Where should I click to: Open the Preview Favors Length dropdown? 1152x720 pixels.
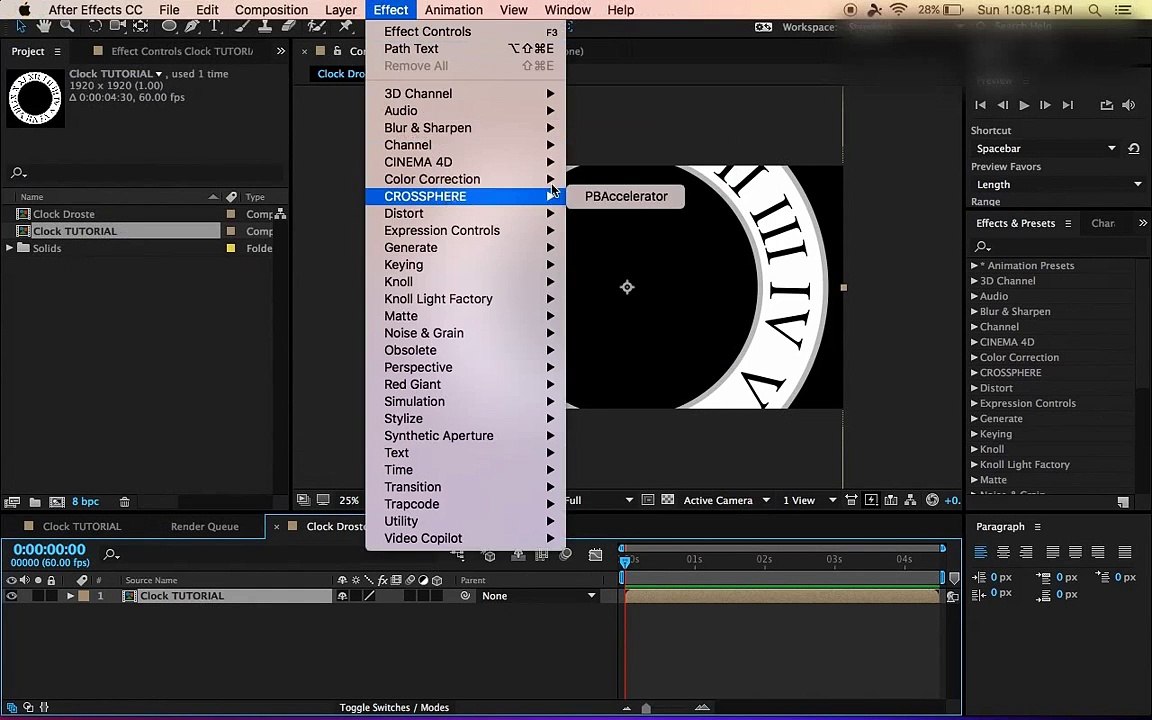1058,184
